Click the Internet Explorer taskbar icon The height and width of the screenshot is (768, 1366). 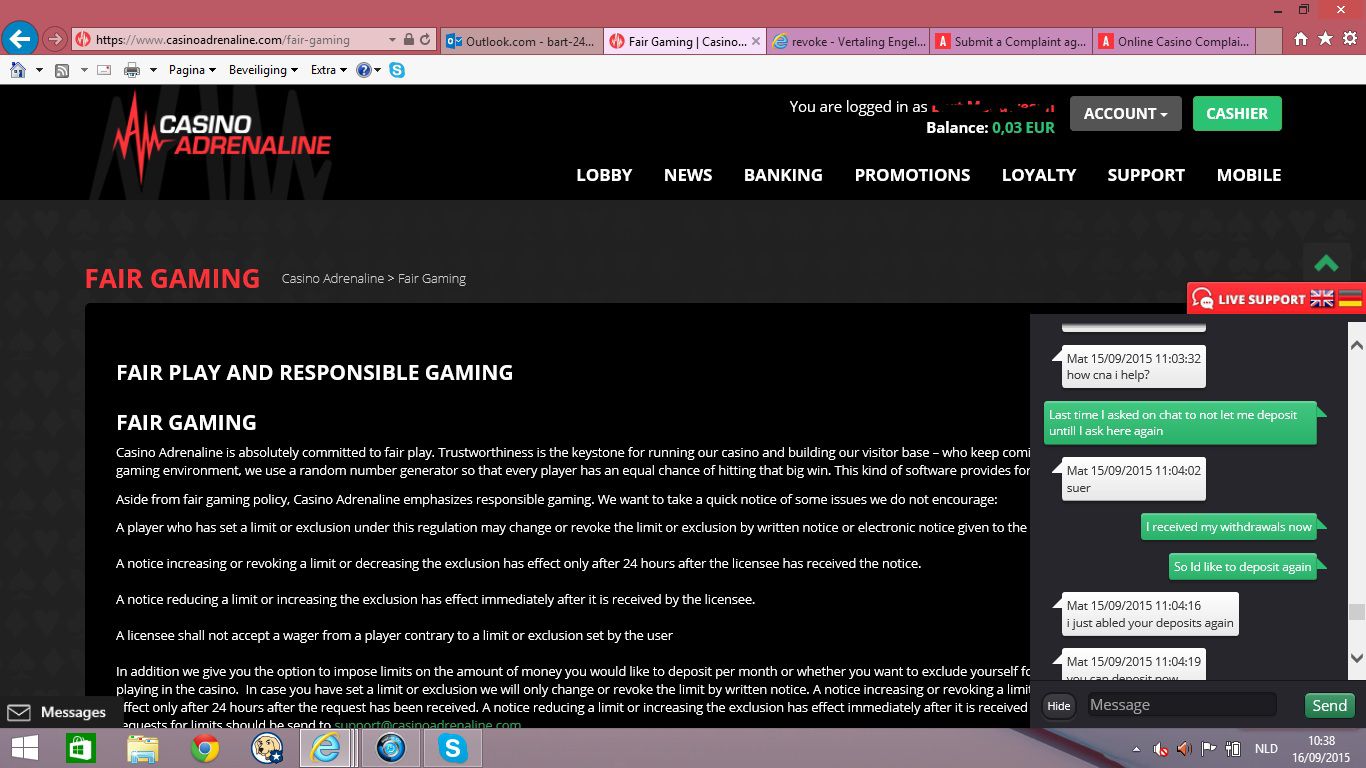(x=325, y=748)
